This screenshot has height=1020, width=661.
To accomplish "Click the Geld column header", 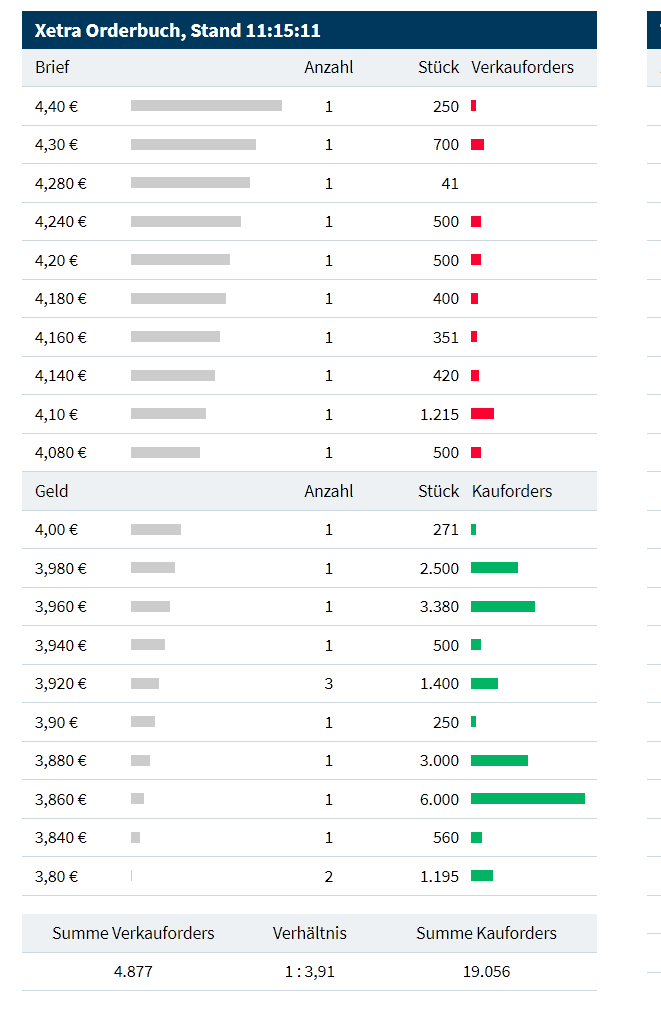I will tap(52, 491).
